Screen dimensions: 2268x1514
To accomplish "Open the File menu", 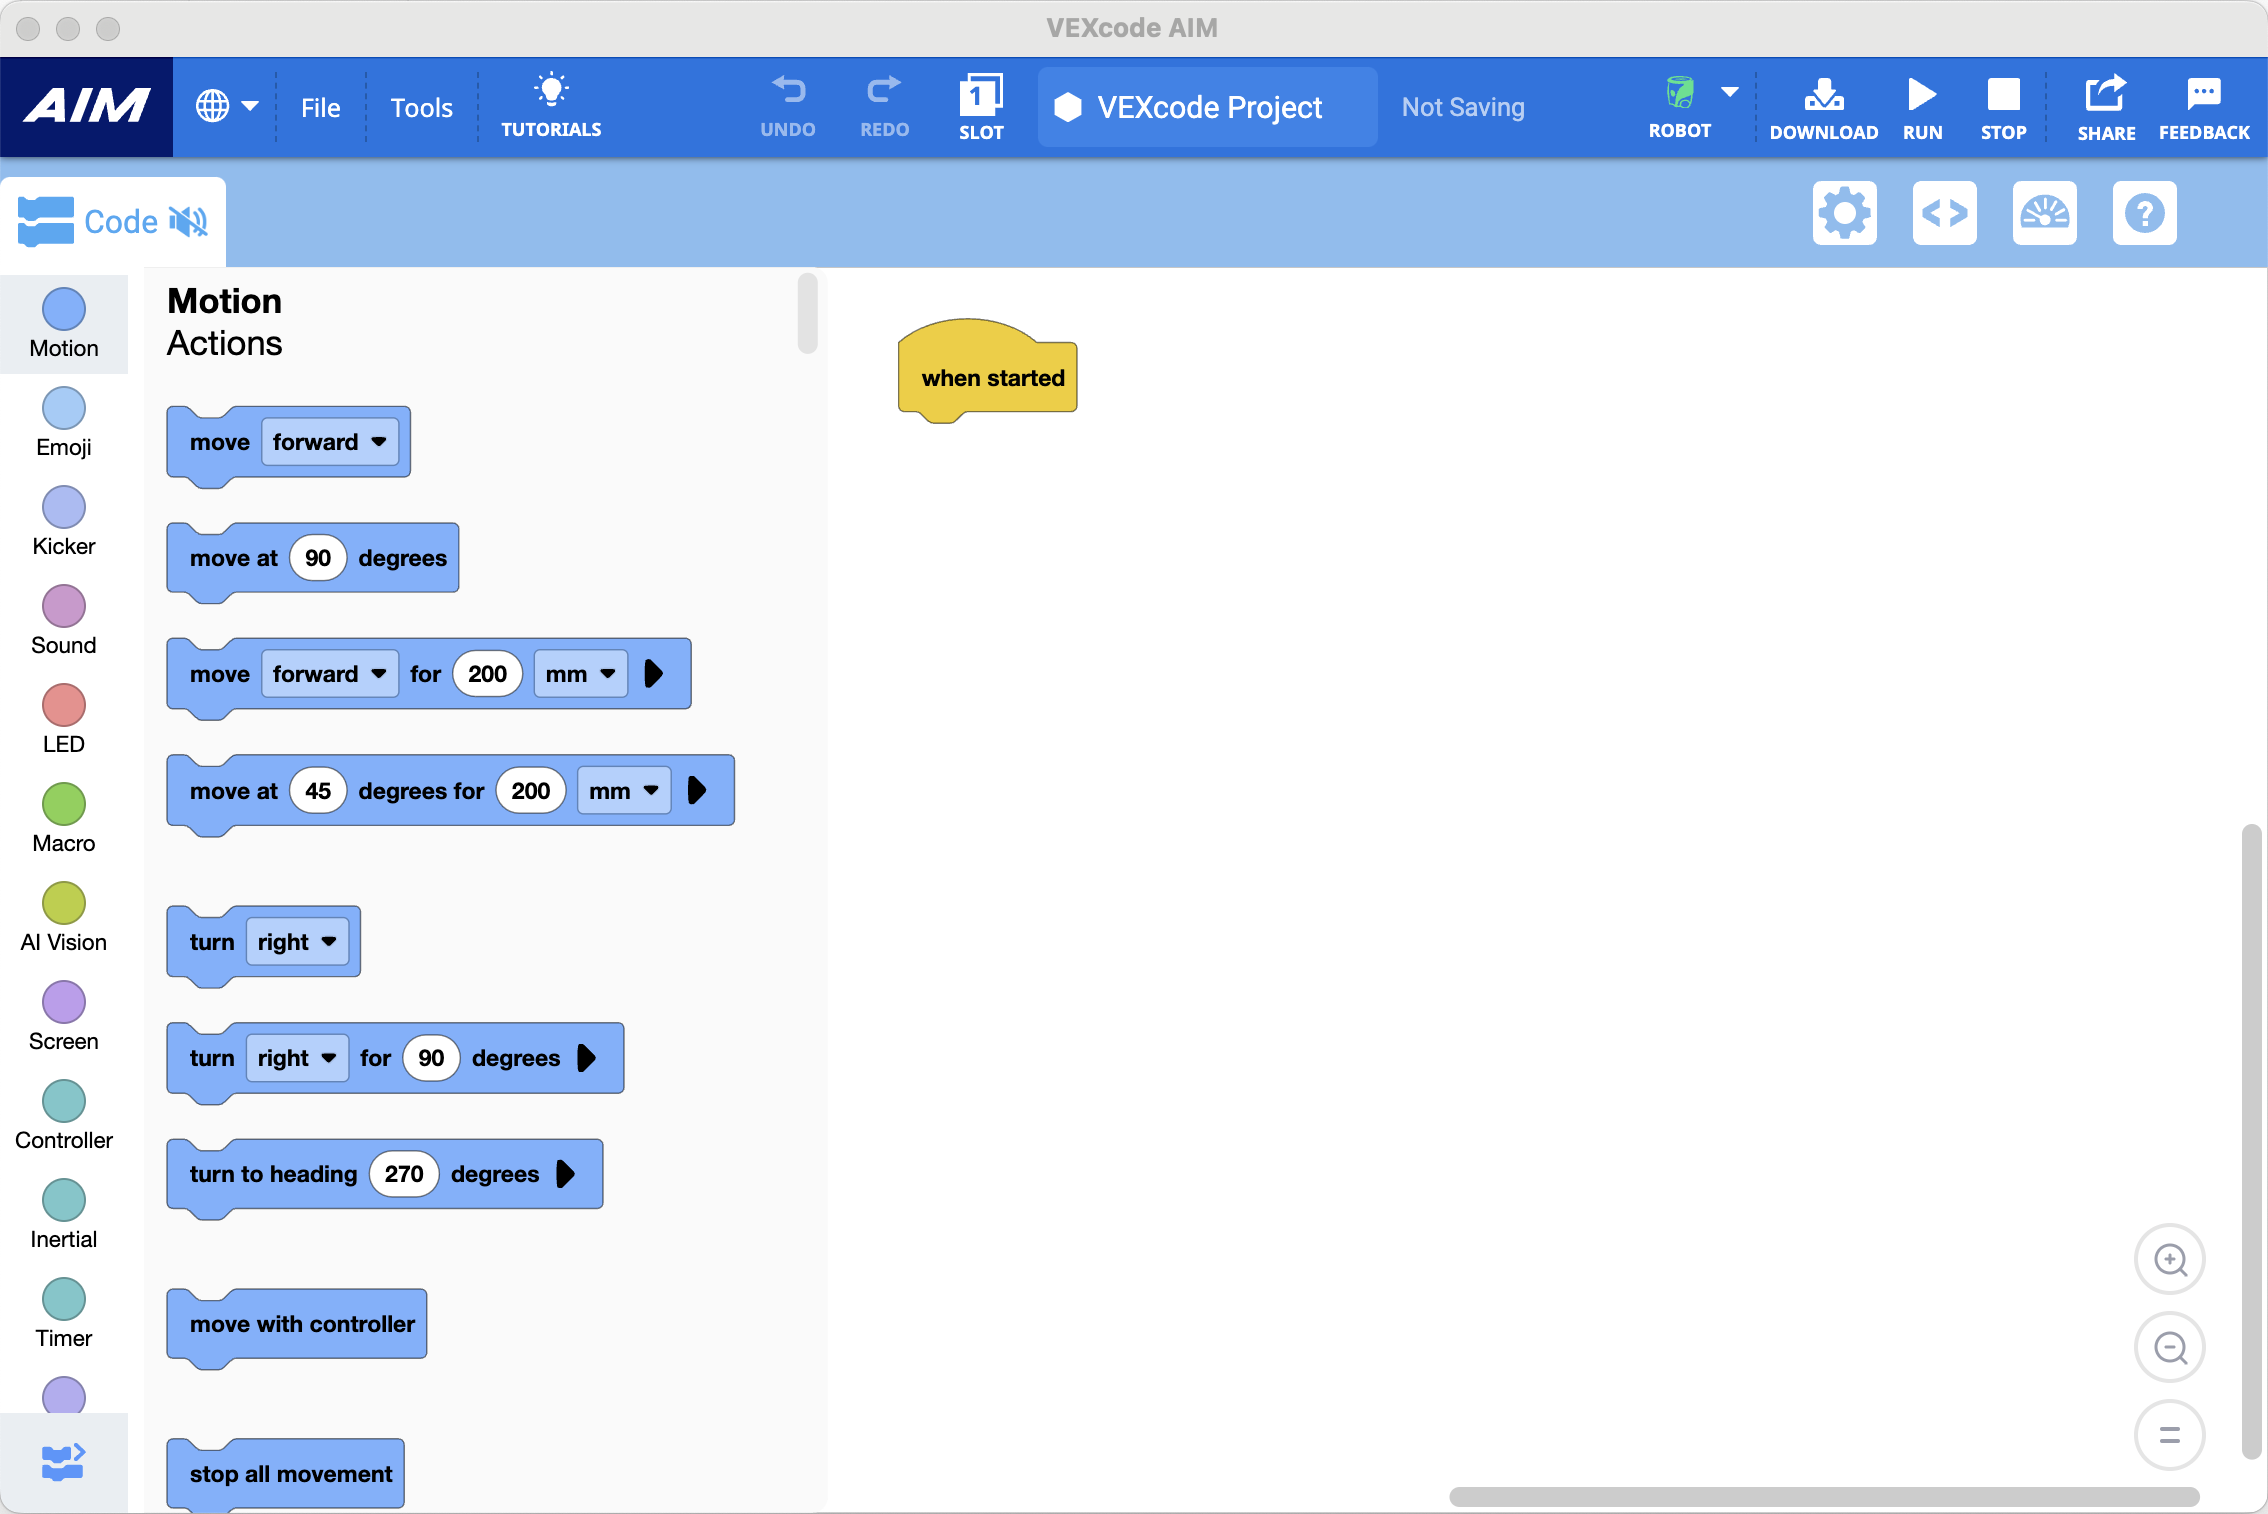I will (x=320, y=107).
